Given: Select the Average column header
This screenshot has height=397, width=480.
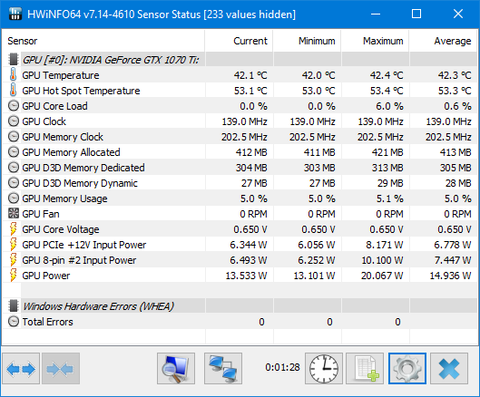Looking at the screenshot, I should pos(443,41).
